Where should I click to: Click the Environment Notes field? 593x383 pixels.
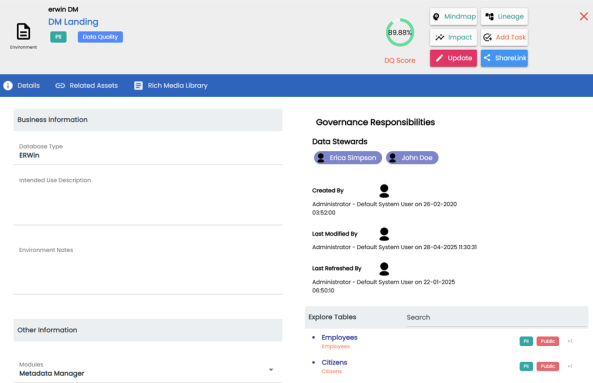148,269
